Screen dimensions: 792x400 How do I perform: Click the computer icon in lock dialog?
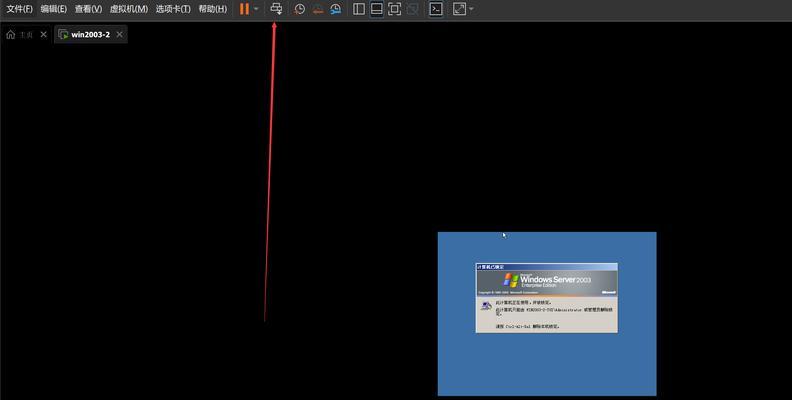click(486, 306)
